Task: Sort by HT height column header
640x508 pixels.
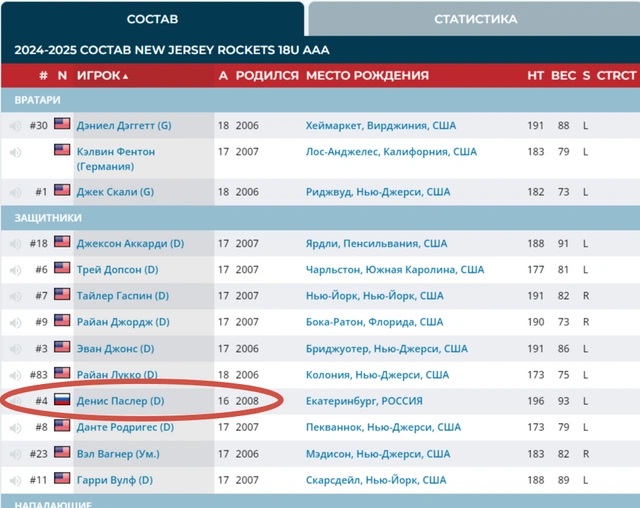Action: coord(536,75)
